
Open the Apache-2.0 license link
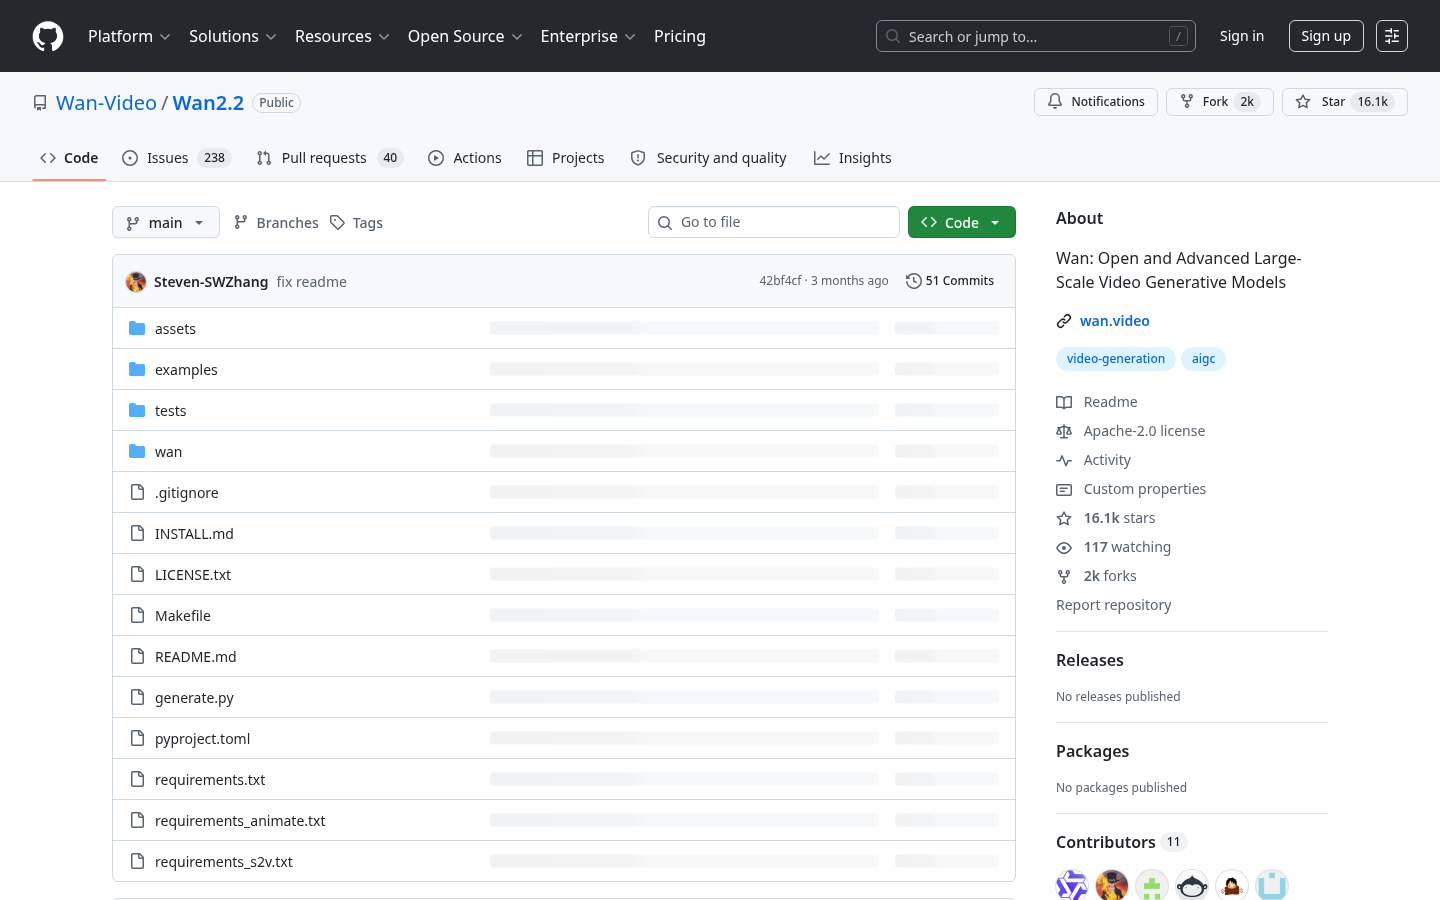1131,431
